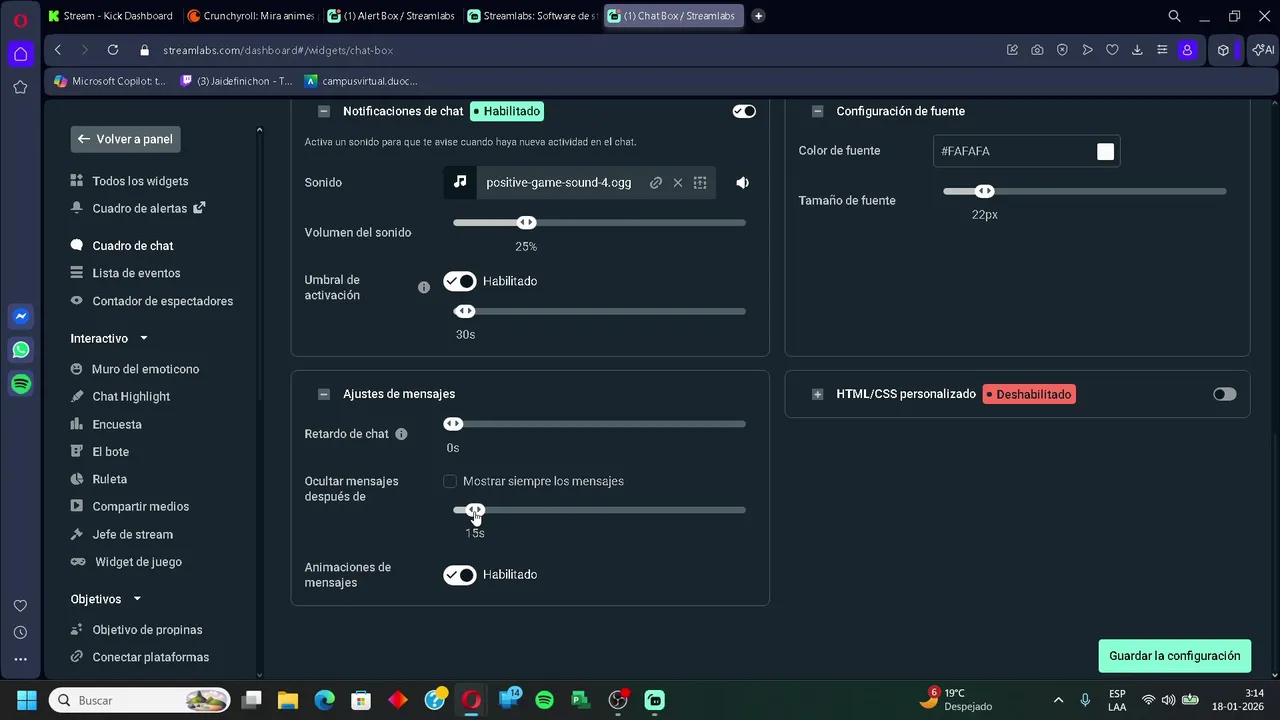Click Volver a panel button
This screenshot has height=720, width=1280.
[125, 139]
